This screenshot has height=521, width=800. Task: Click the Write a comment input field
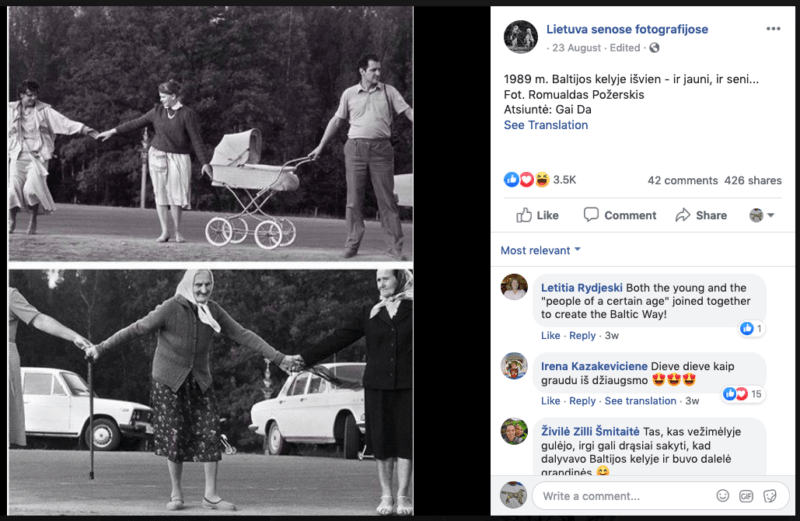[x=620, y=496]
